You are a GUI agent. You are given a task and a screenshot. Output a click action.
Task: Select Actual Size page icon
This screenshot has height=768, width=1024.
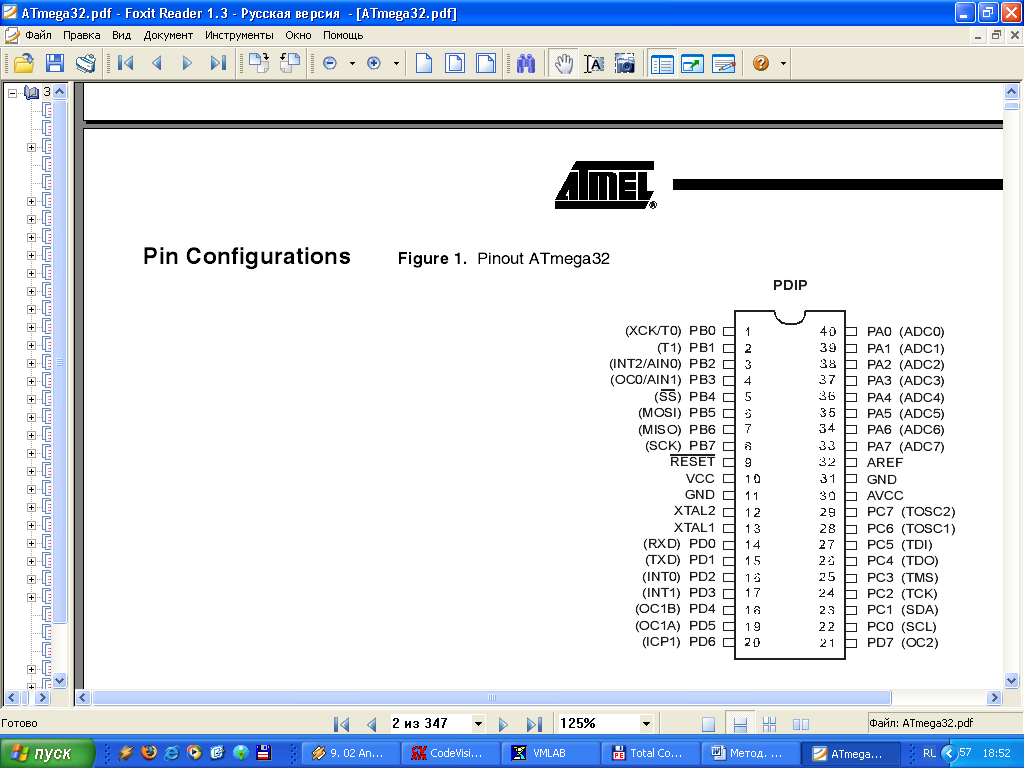click(424, 63)
